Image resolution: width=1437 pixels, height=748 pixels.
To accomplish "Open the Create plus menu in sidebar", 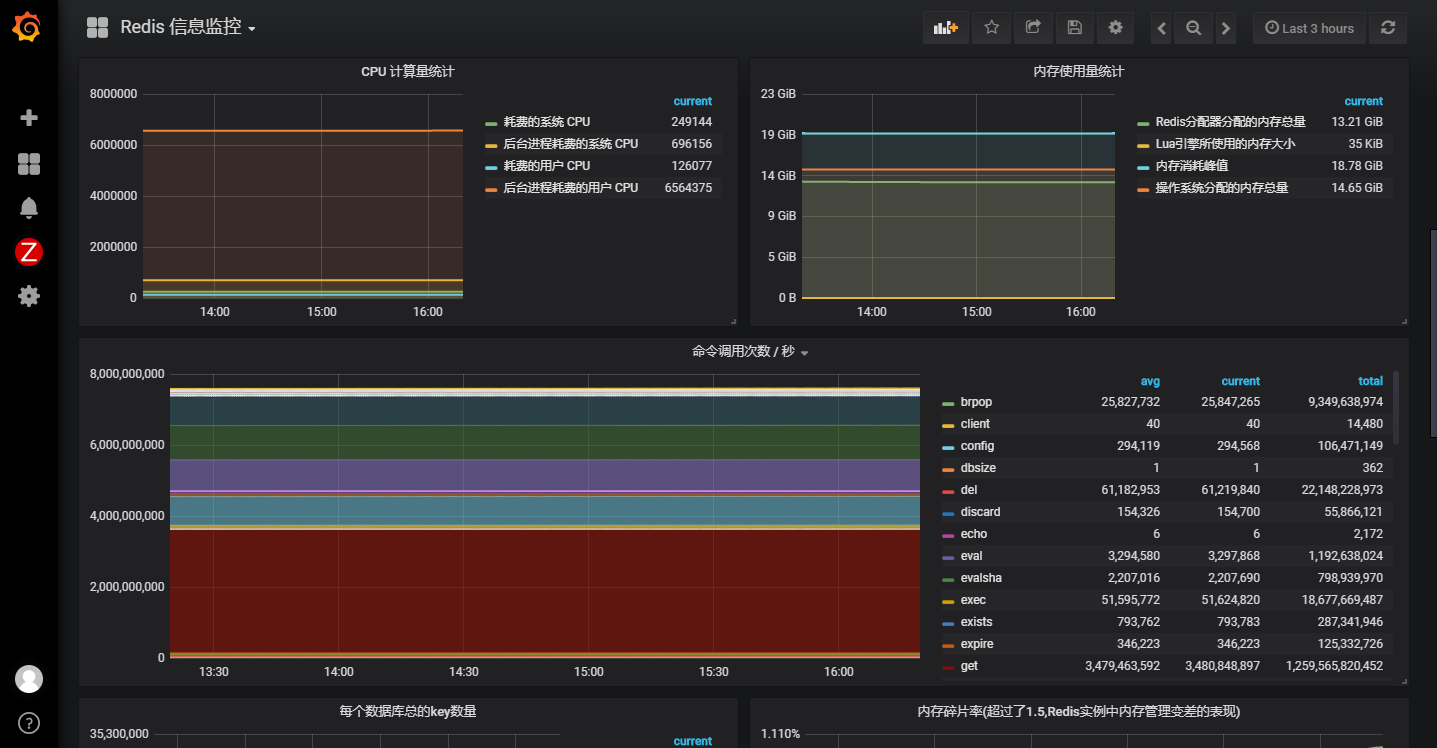I will [x=29, y=118].
